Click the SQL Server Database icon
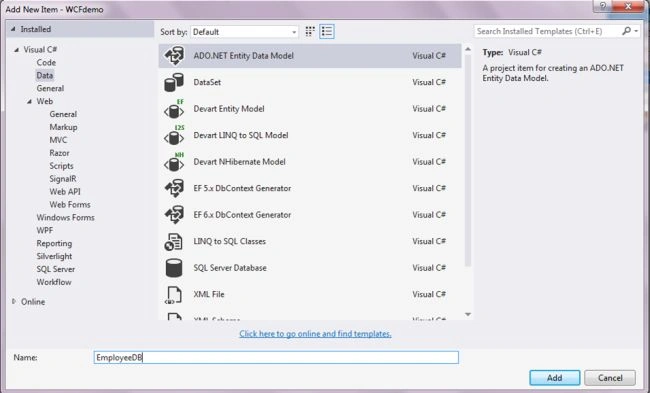 pyautogui.click(x=174, y=268)
